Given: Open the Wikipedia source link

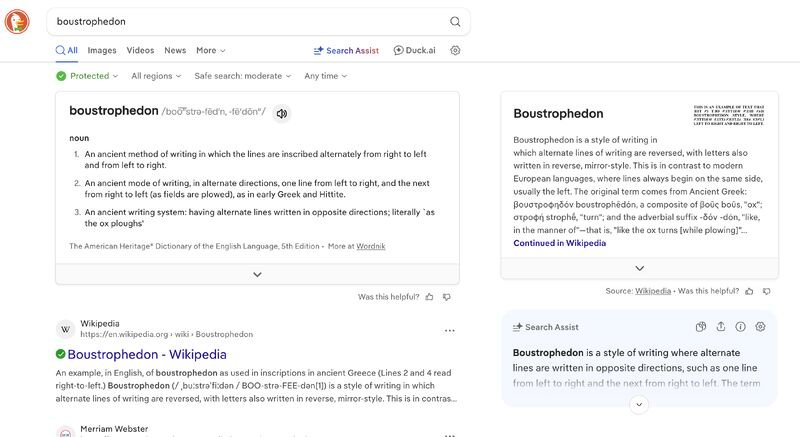Looking at the screenshot, I should pyautogui.click(x=653, y=291).
